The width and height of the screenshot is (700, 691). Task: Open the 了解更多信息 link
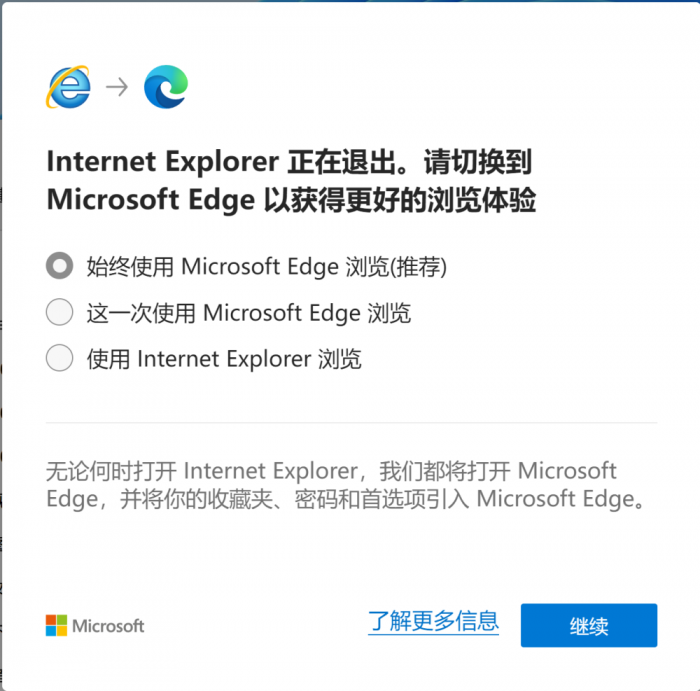tap(433, 621)
